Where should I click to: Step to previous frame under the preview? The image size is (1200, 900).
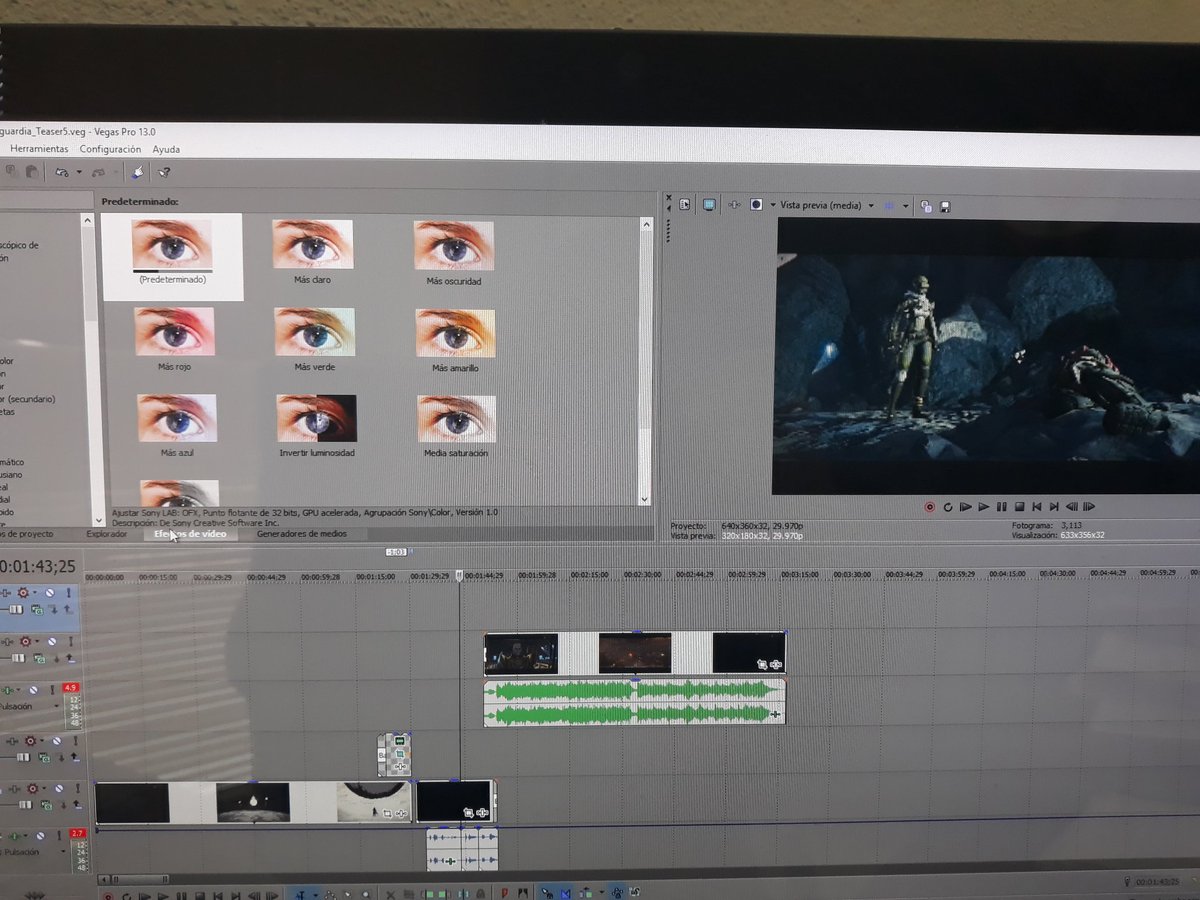(1072, 507)
